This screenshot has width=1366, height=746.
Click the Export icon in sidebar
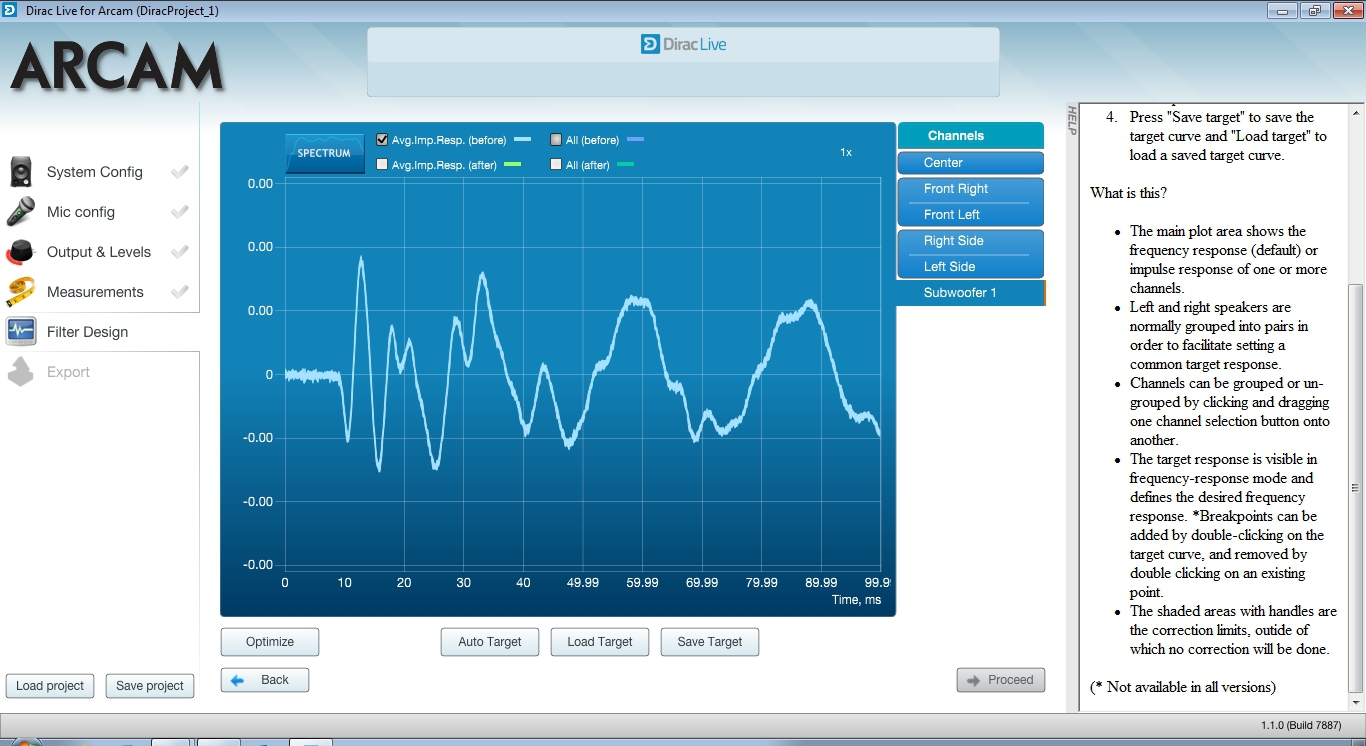pyautogui.click(x=21, y=372)
